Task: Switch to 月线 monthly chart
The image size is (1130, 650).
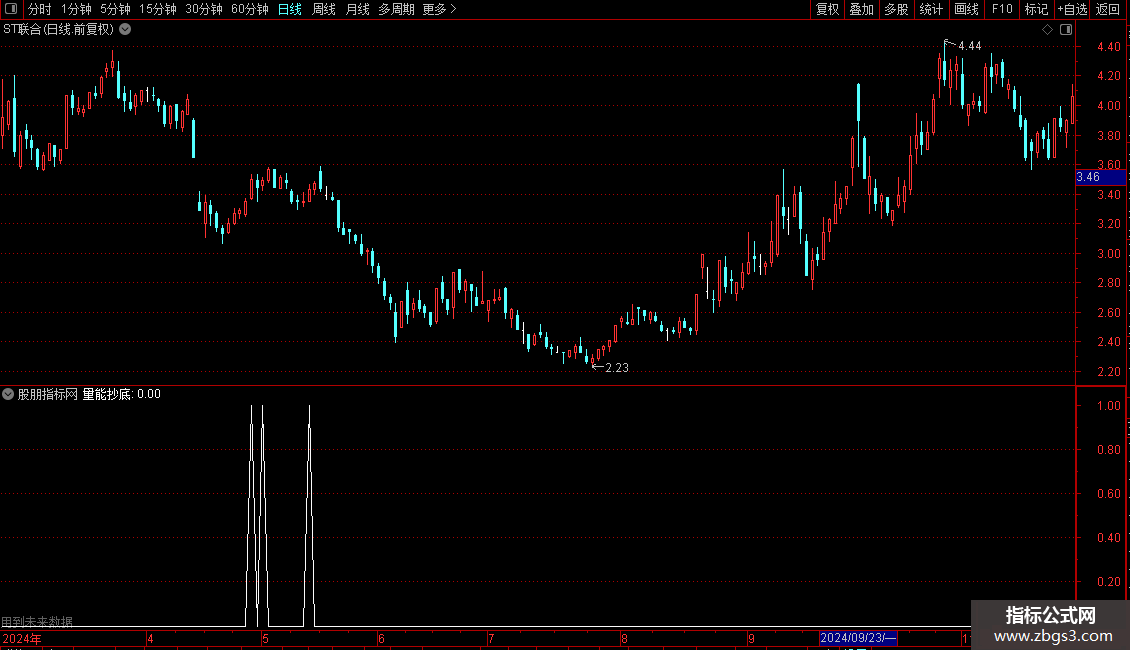Action: (357, 9)
